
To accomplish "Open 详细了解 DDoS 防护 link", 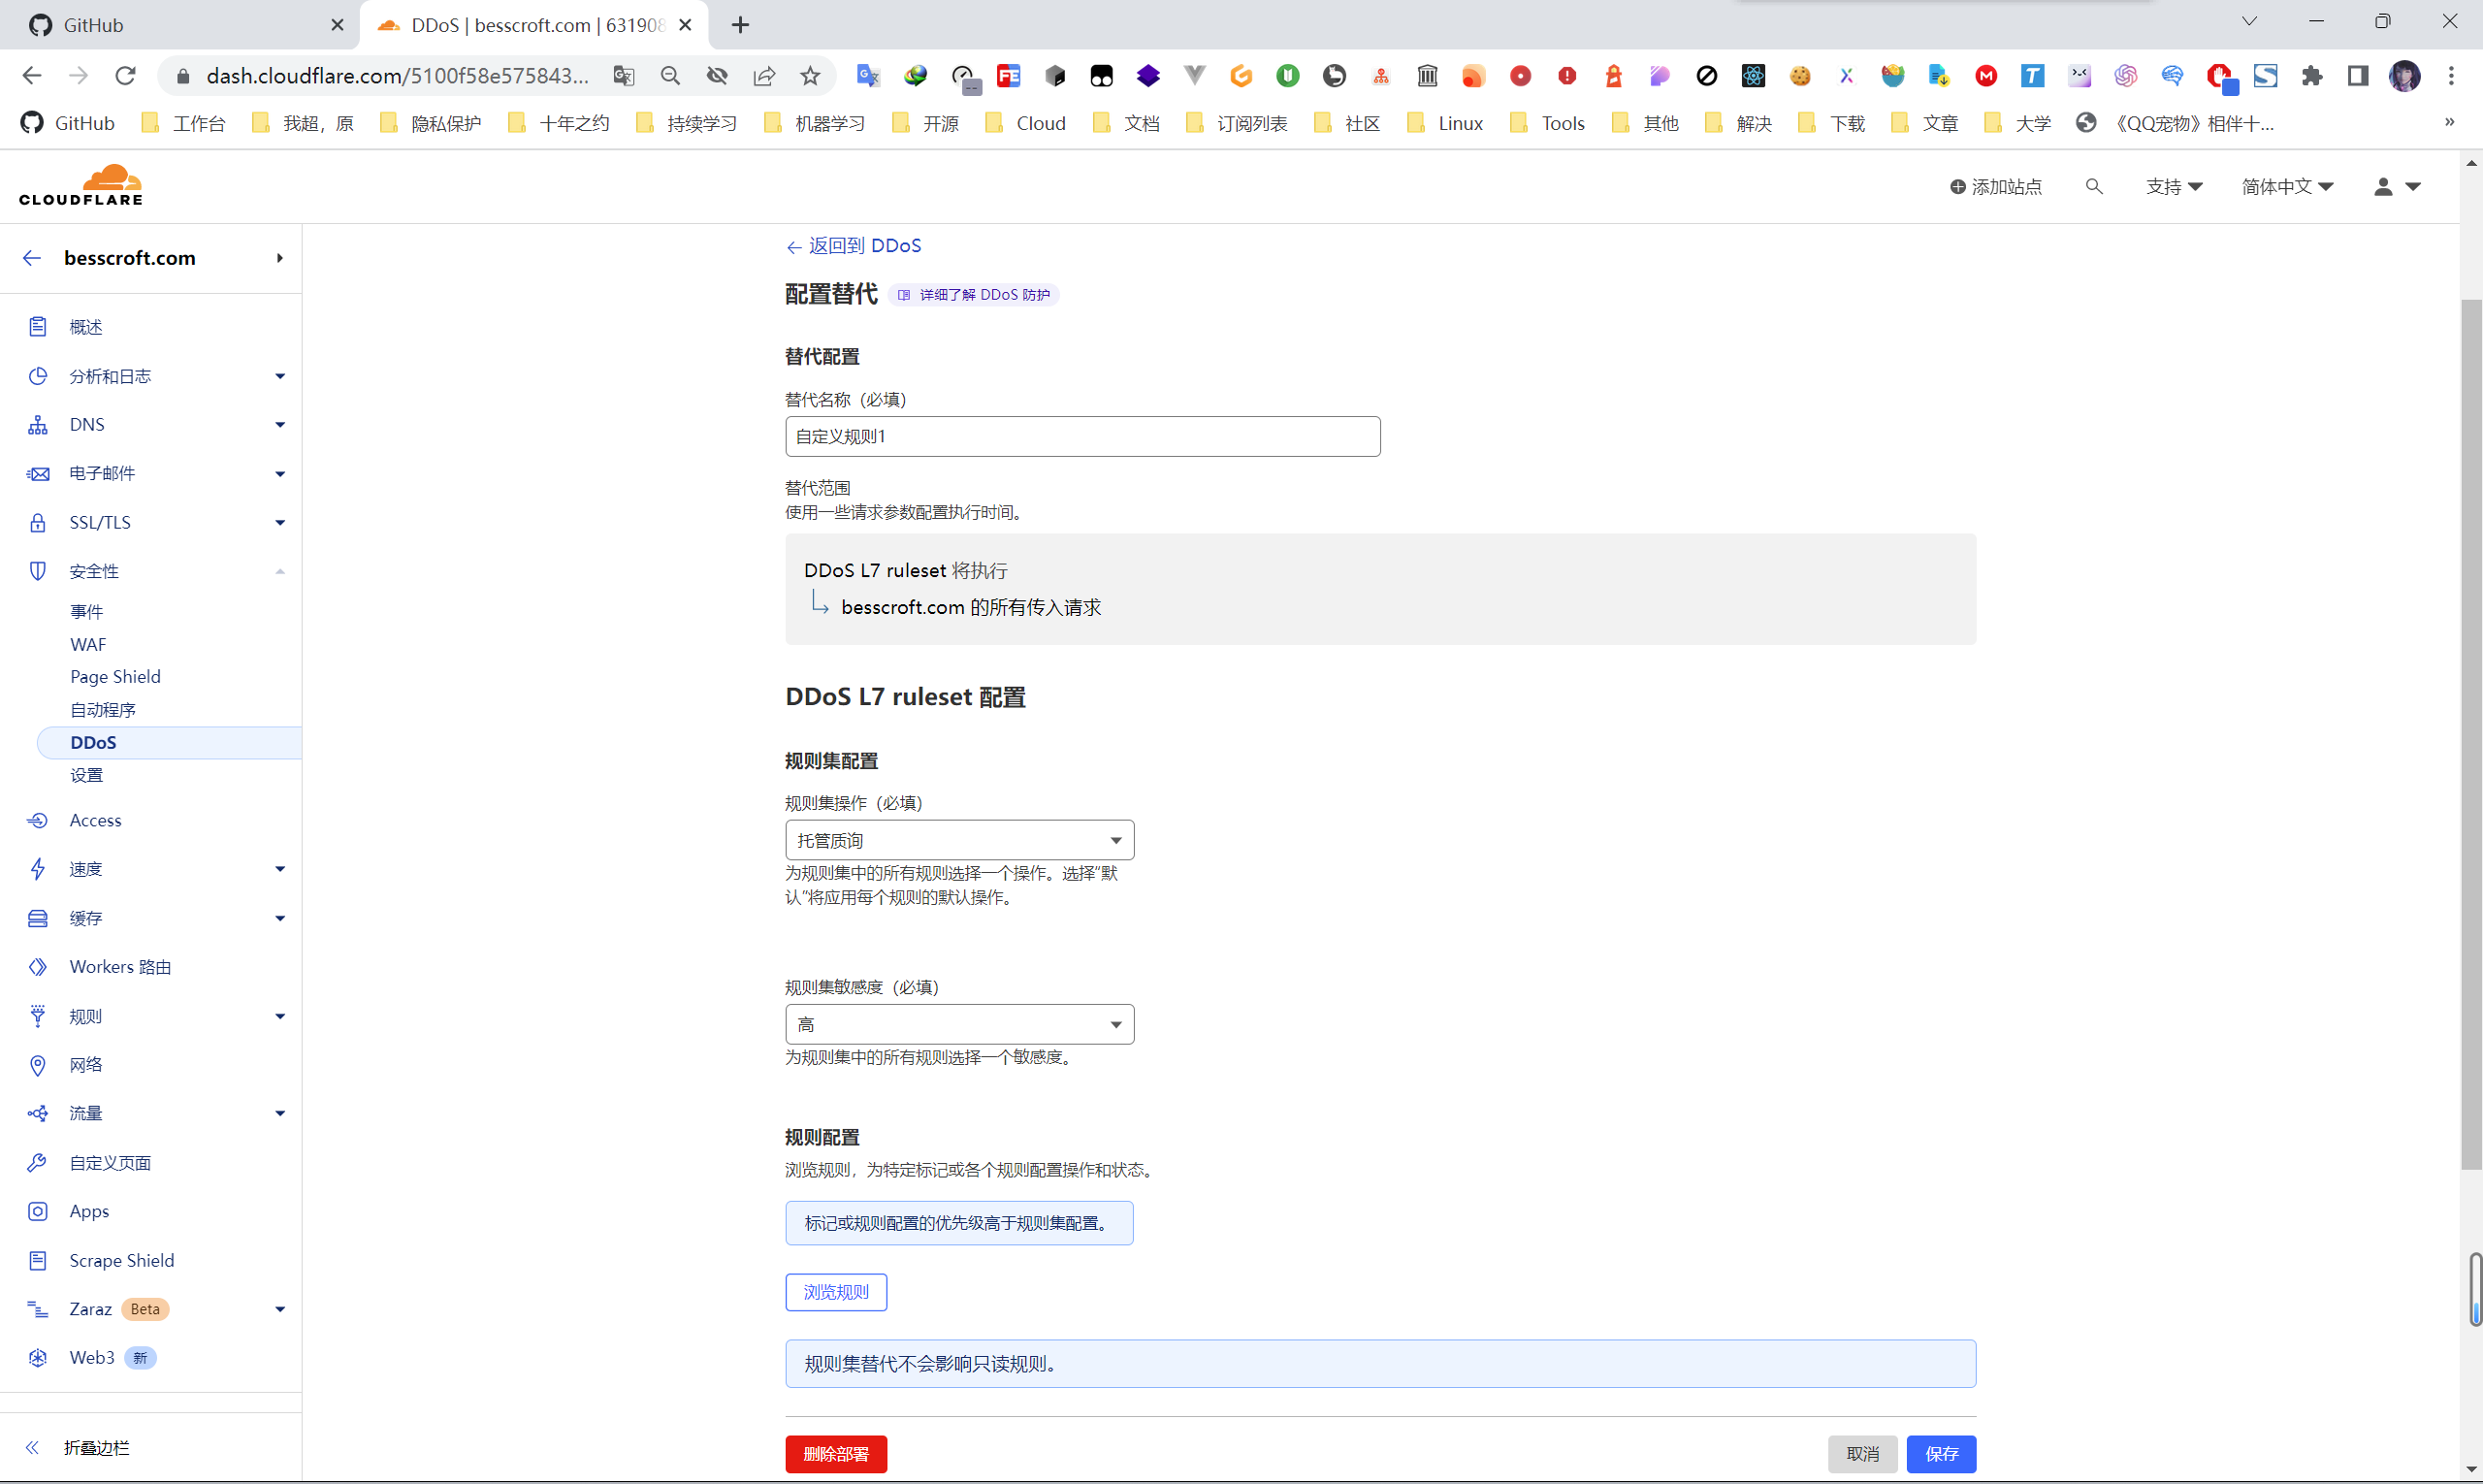I will click(974, 295).
